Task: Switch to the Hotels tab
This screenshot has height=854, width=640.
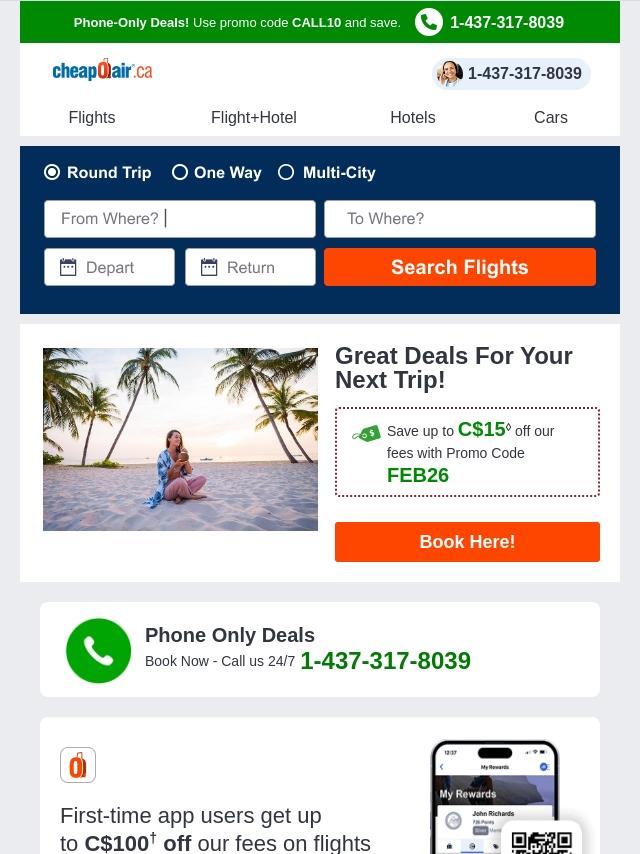Action: 413,117
